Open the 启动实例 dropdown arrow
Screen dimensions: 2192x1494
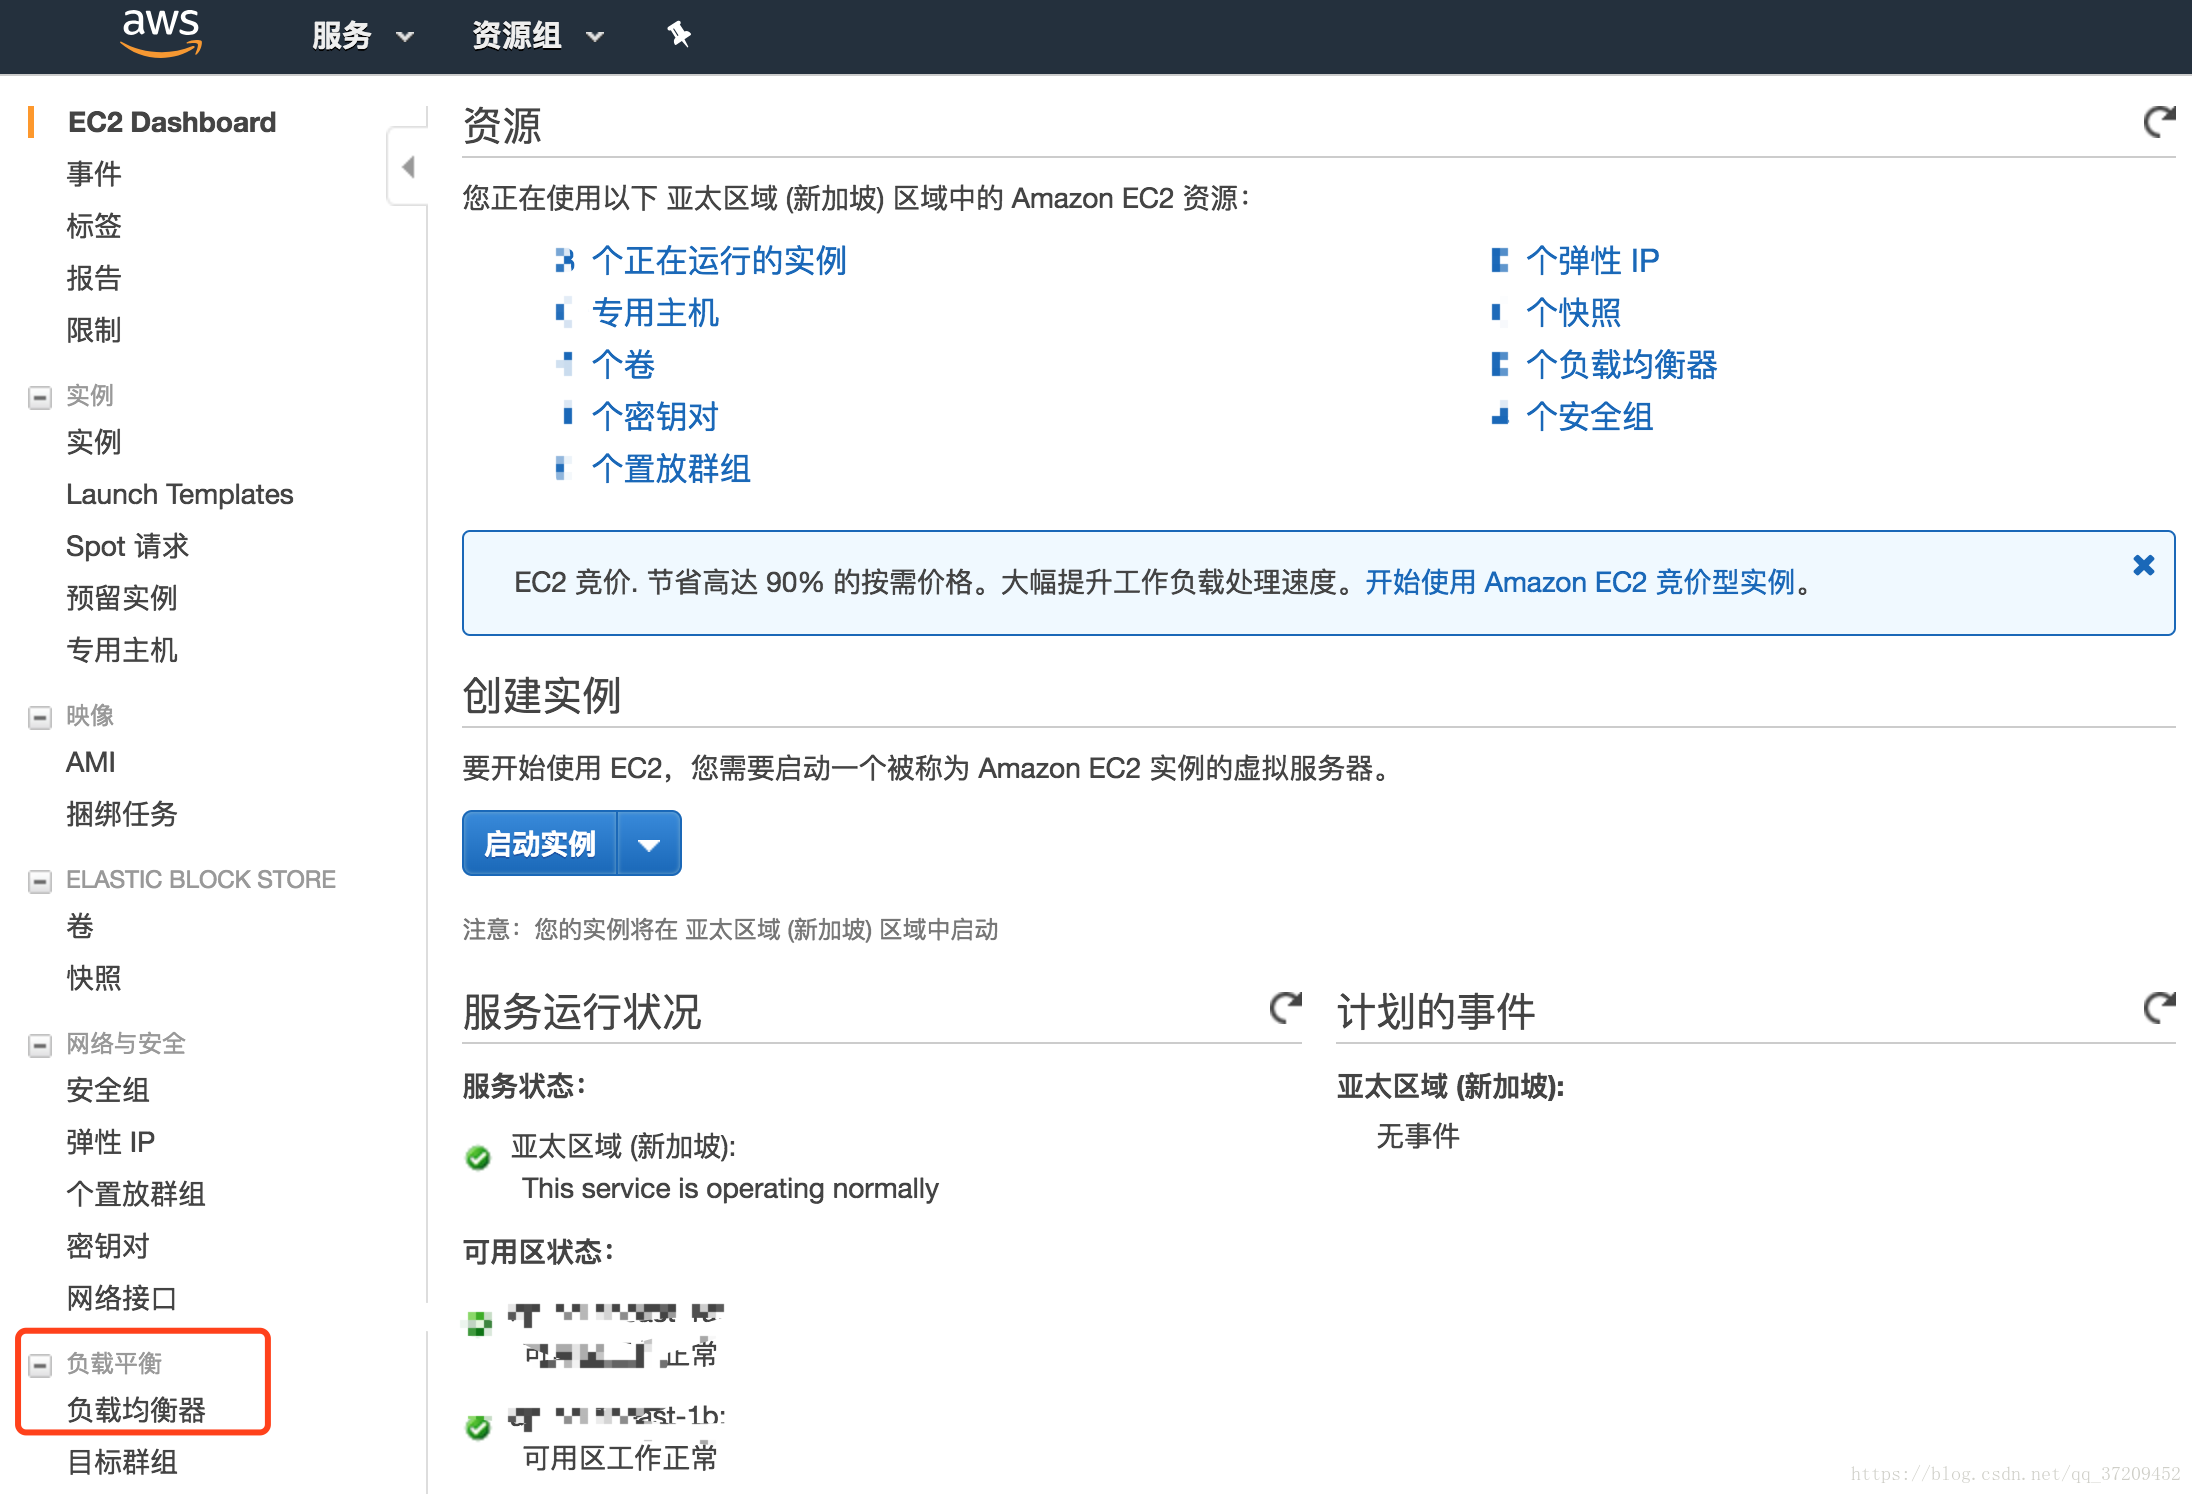point(650,844)
